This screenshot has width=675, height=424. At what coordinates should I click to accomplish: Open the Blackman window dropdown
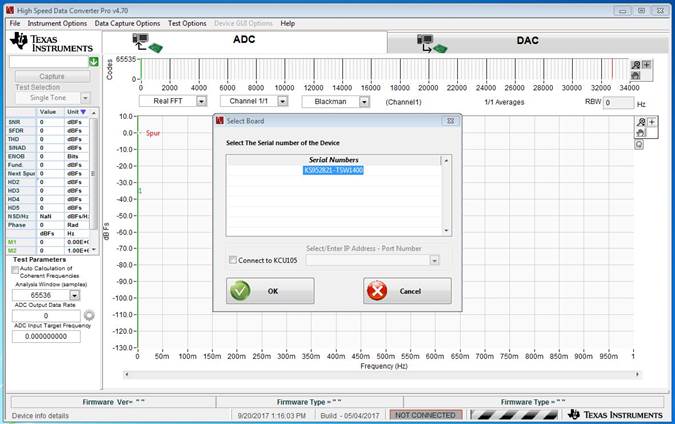[x=364, y=102]
